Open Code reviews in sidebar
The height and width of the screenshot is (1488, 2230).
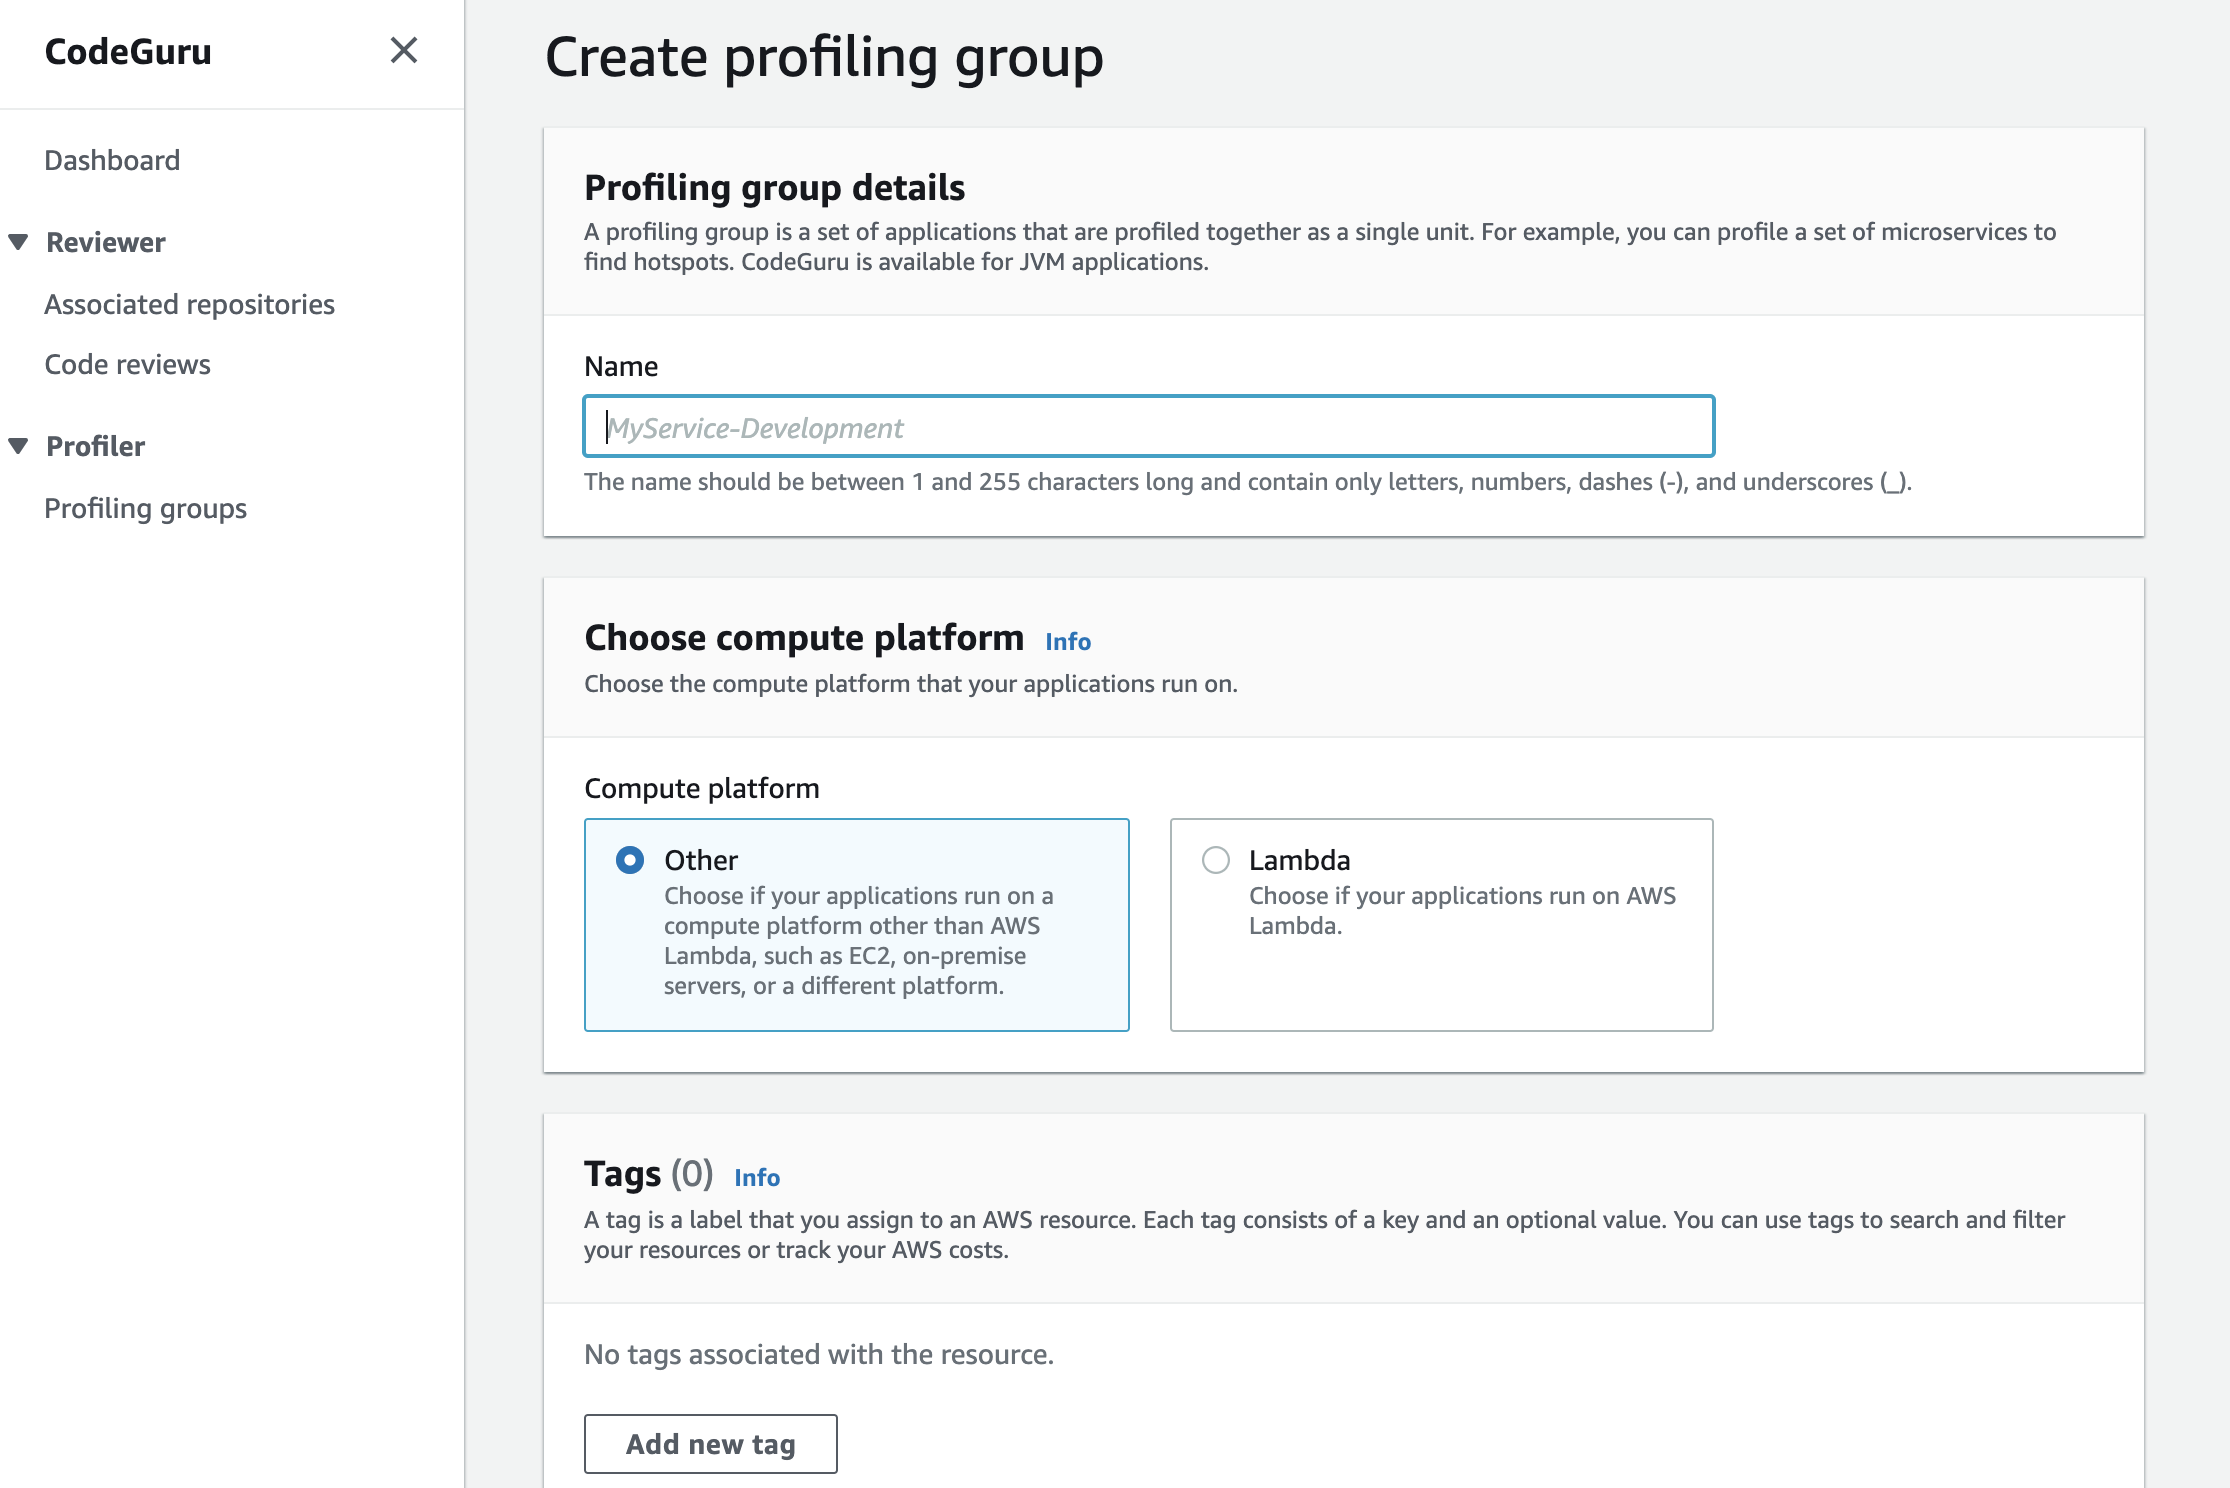pos(127,364)
